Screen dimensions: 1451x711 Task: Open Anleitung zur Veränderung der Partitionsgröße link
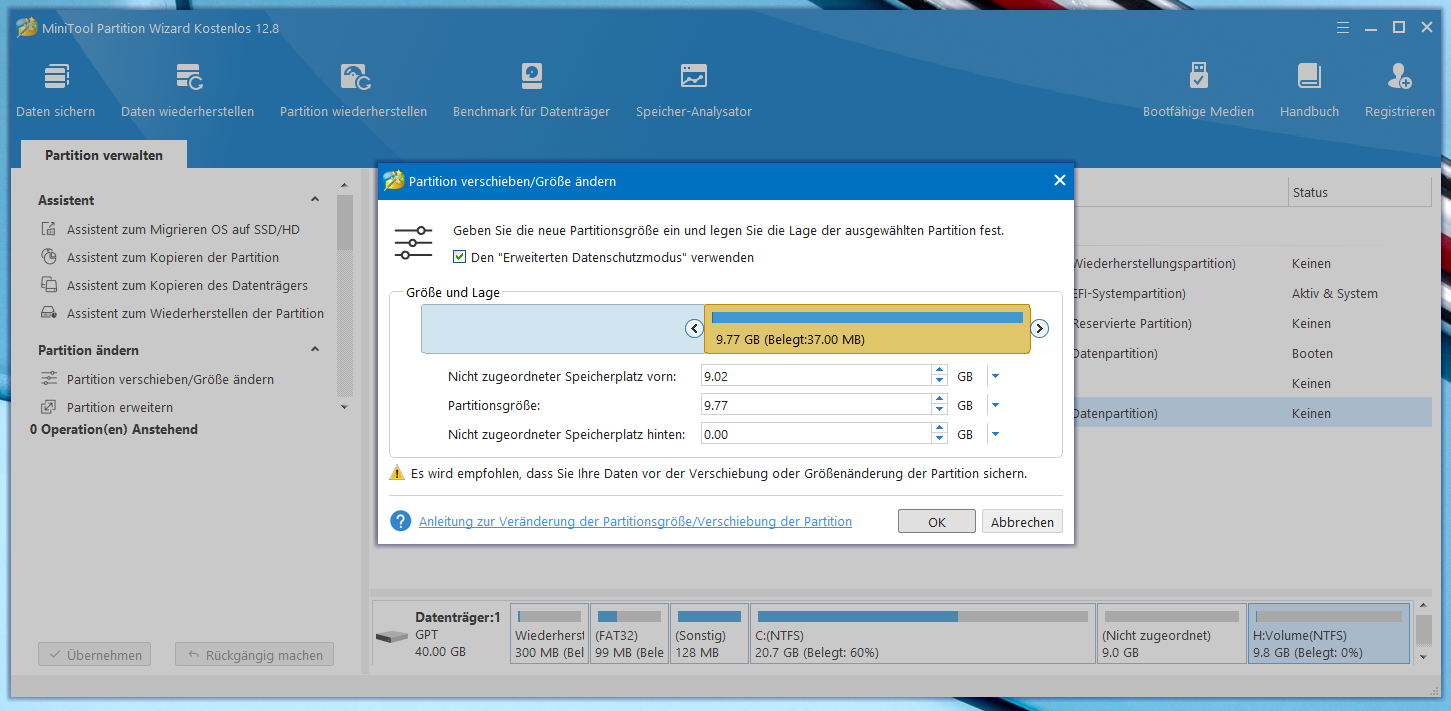click(635, 521)
